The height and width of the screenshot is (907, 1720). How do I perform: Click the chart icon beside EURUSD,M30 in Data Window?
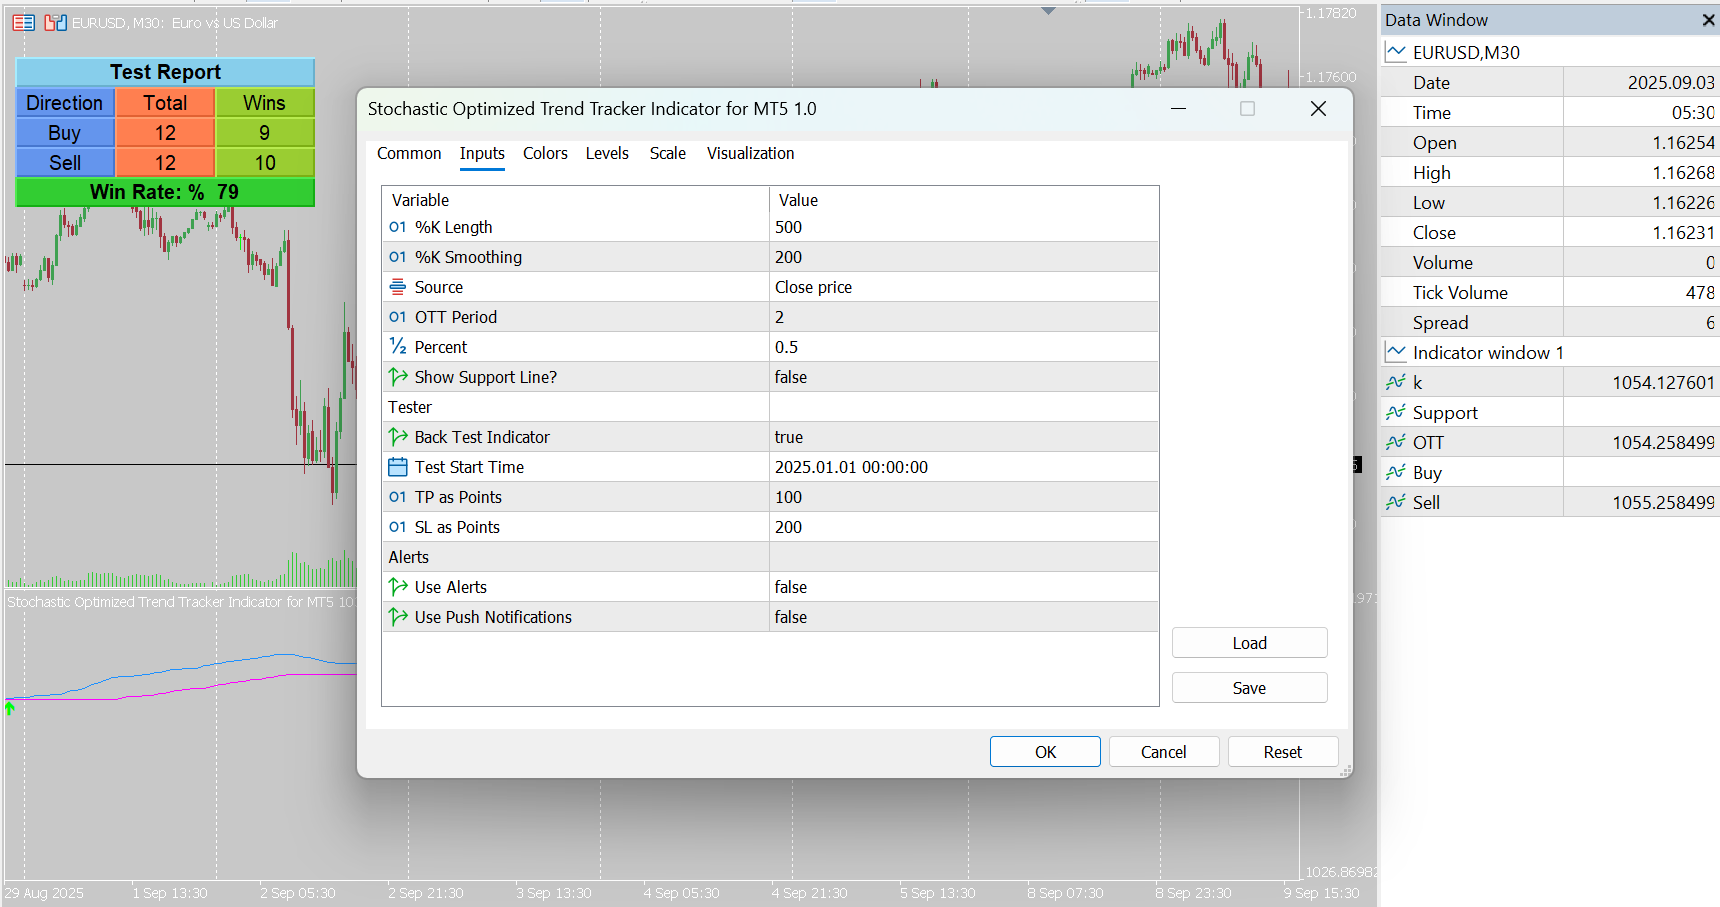point(1396,52)
